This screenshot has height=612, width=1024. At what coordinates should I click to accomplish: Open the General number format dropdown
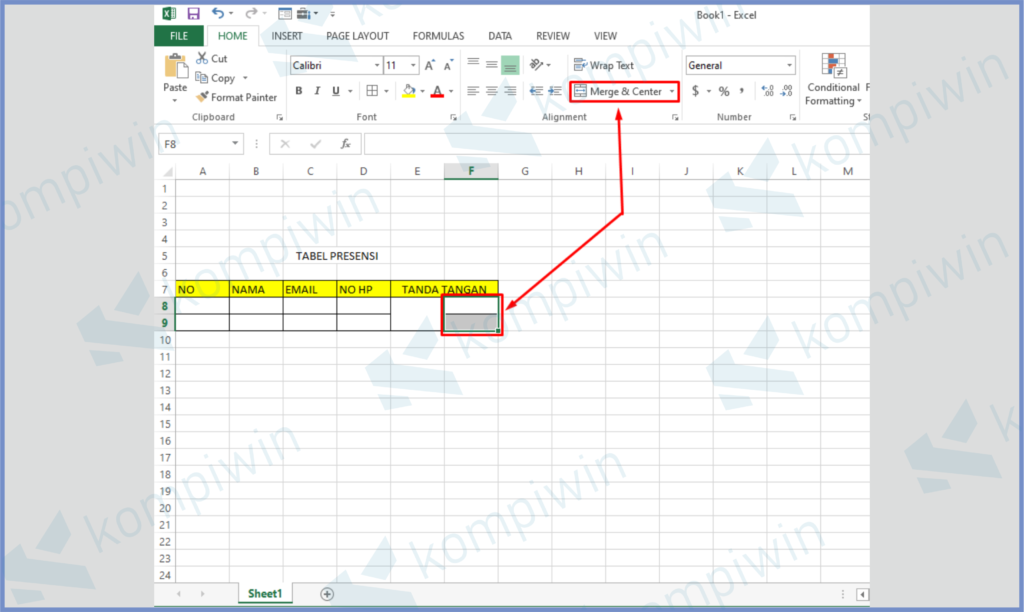coord(789,65)
